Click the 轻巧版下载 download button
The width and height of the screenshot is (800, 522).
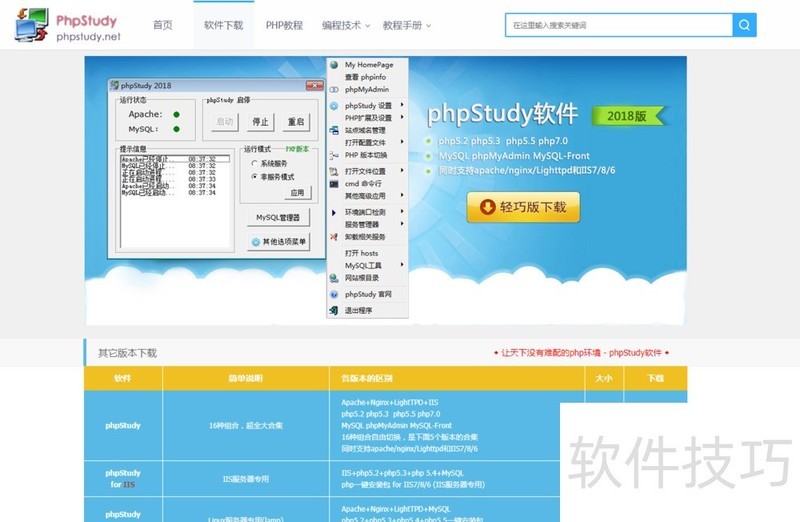523,207
